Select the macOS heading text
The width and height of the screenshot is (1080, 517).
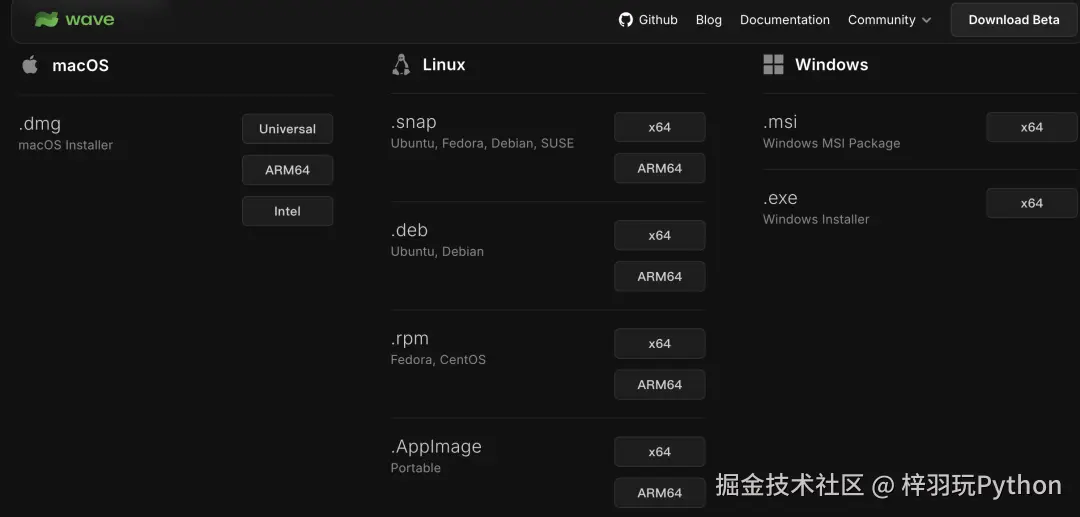(81, 66)
